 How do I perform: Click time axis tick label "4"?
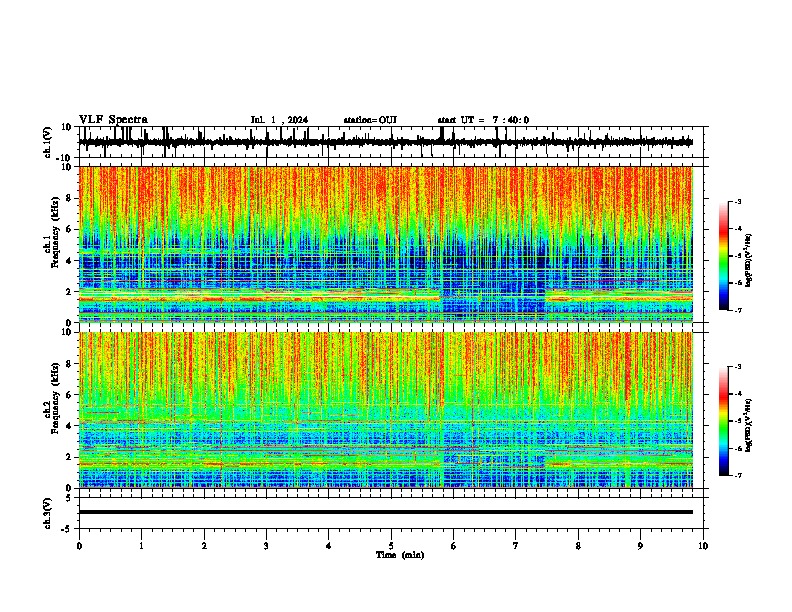tap(329, 546)
